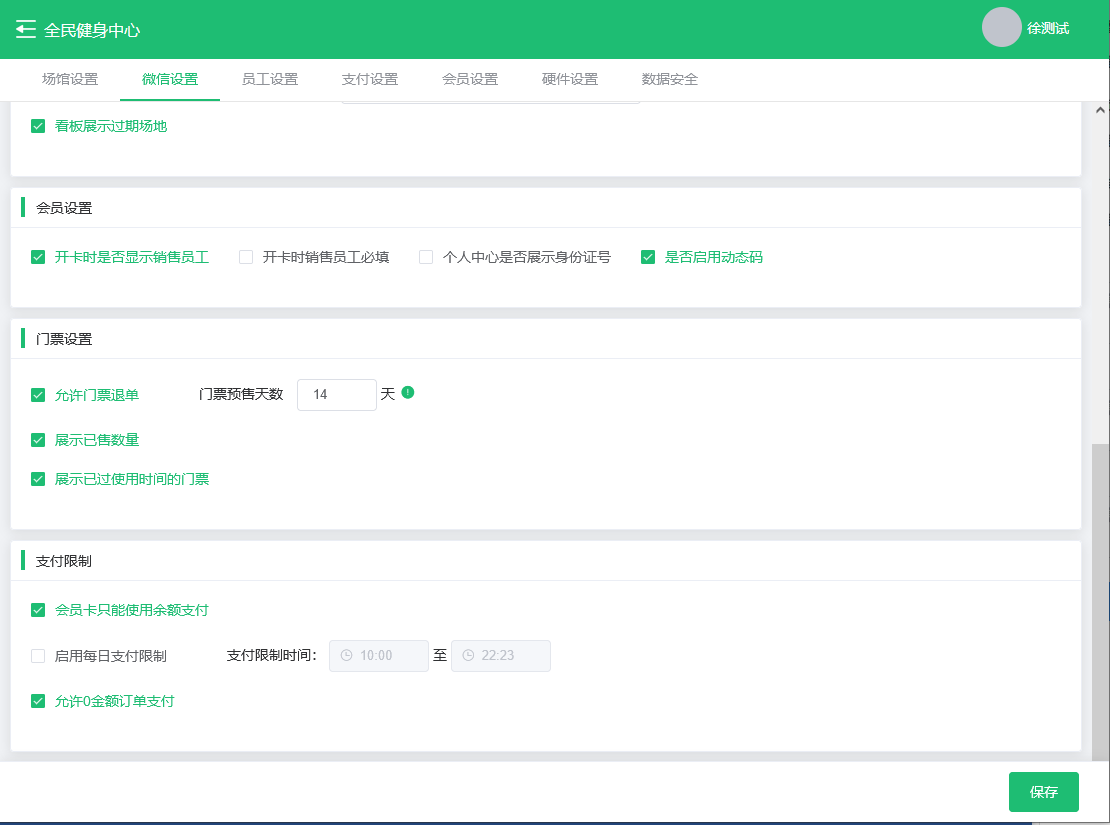Click the 会员设置 section heading

[64, 208]
